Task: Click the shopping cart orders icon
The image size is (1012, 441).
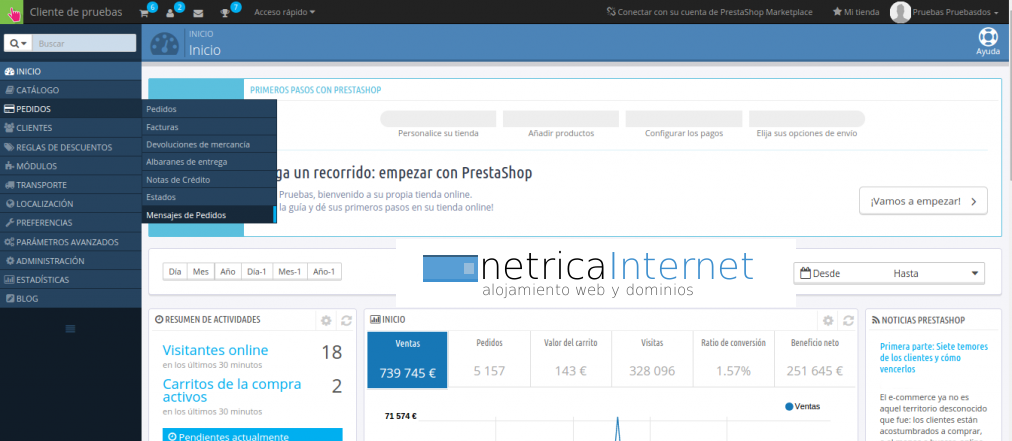Action: 145,13
